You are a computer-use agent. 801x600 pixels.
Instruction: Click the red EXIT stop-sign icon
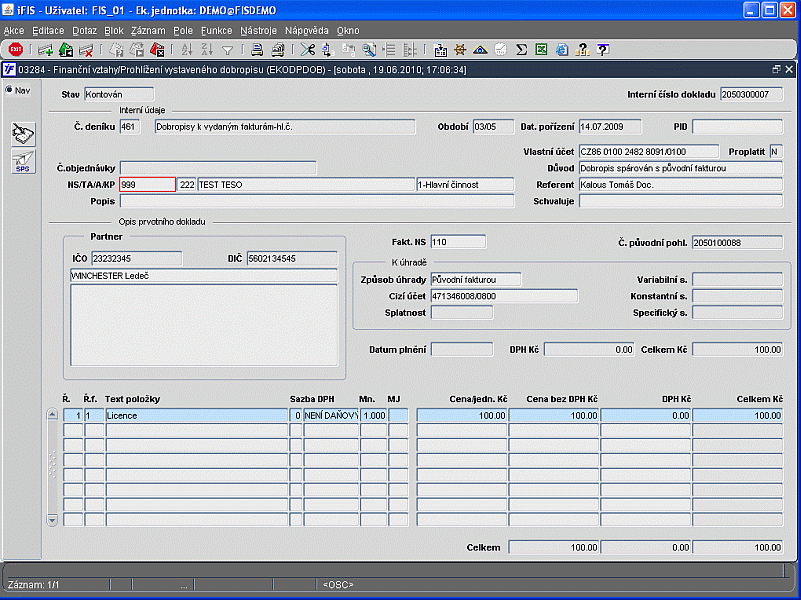16,50
